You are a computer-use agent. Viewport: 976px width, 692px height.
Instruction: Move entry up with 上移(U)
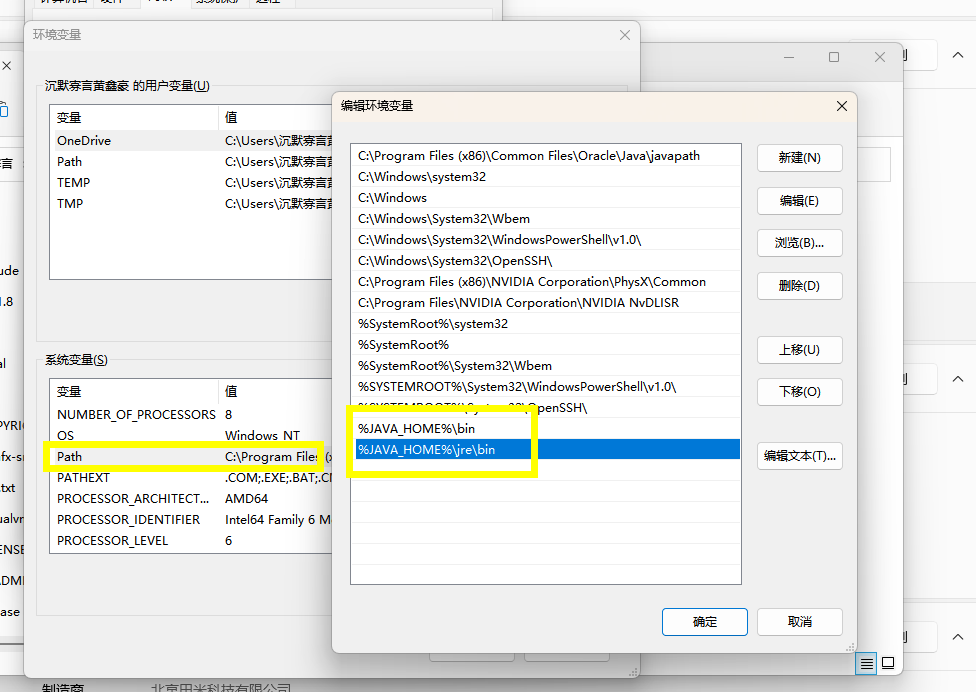799,350
